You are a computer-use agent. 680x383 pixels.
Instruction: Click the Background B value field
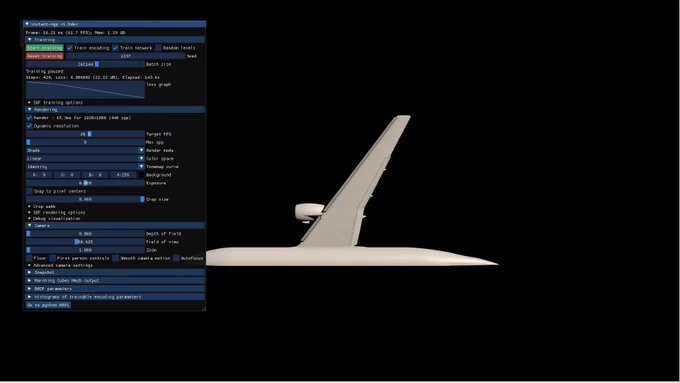pos(95,175)
